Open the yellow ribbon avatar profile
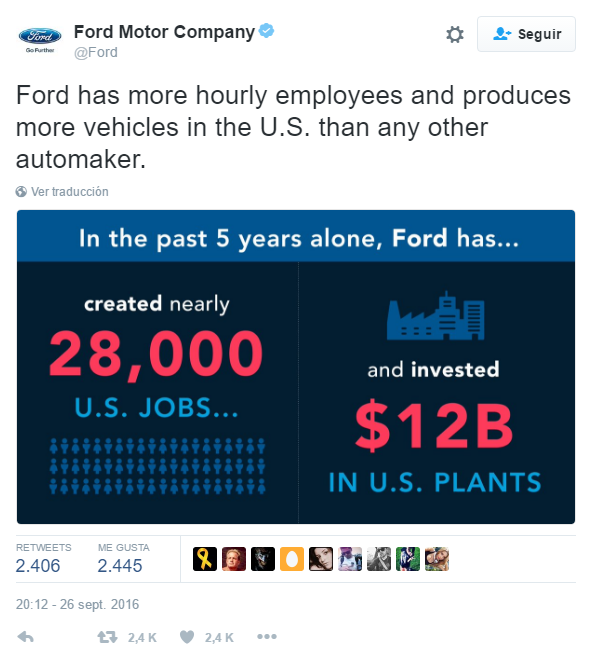603x668 pixels. pos(205,559)
